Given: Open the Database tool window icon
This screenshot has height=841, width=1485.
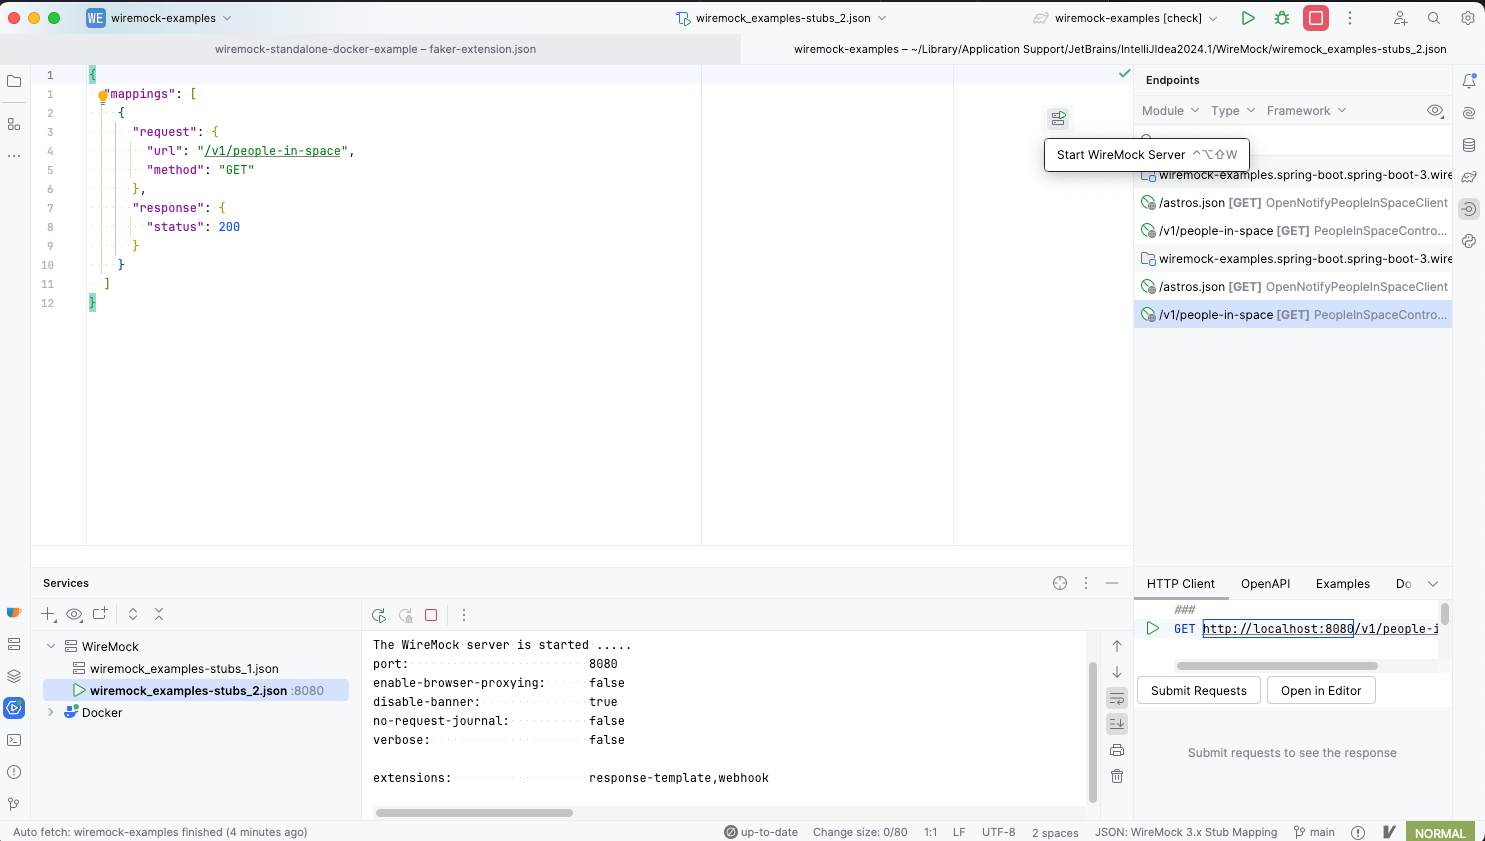Looking at the screenshot, I should [x=1469, y=145].
